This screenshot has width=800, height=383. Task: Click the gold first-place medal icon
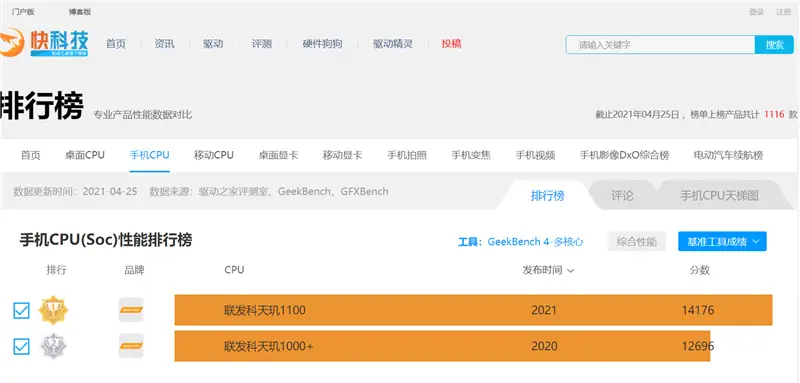53,310
